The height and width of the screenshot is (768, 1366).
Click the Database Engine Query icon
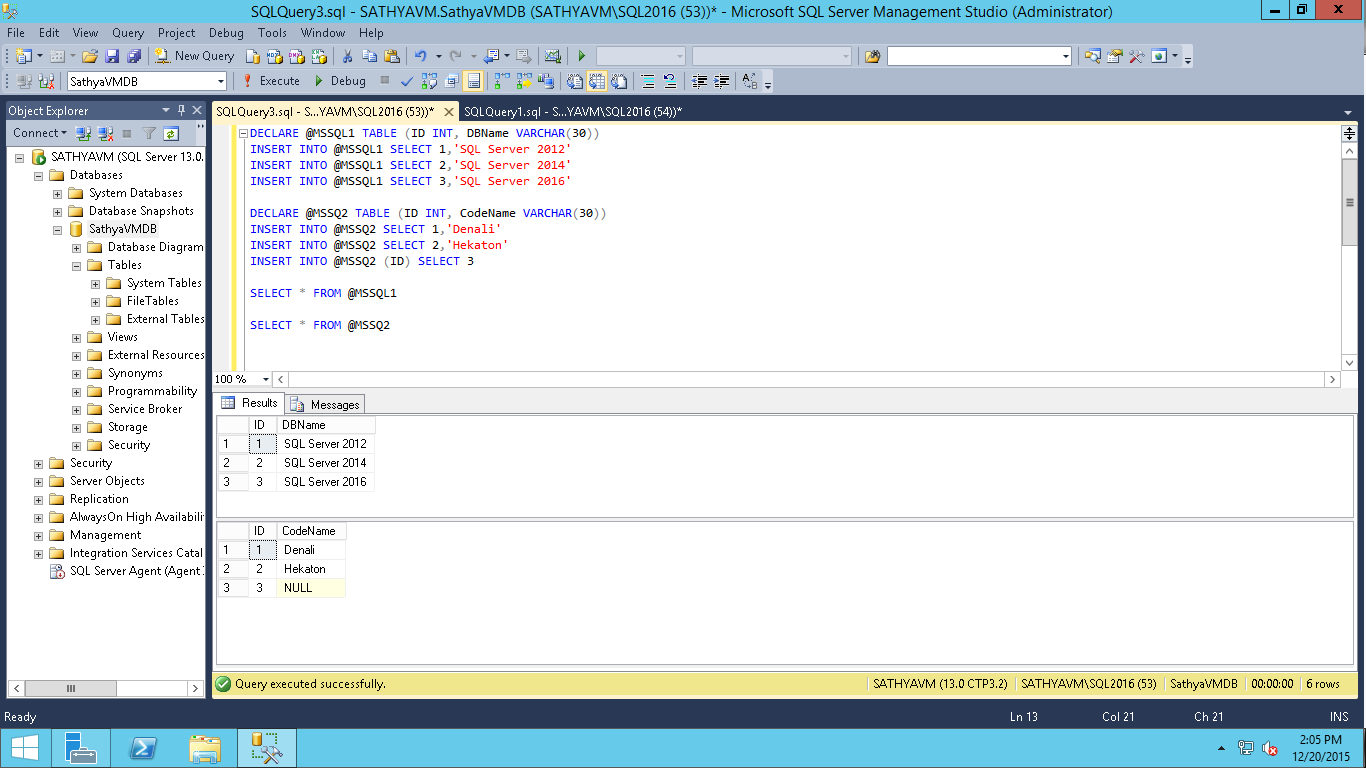tap(254, 56)
